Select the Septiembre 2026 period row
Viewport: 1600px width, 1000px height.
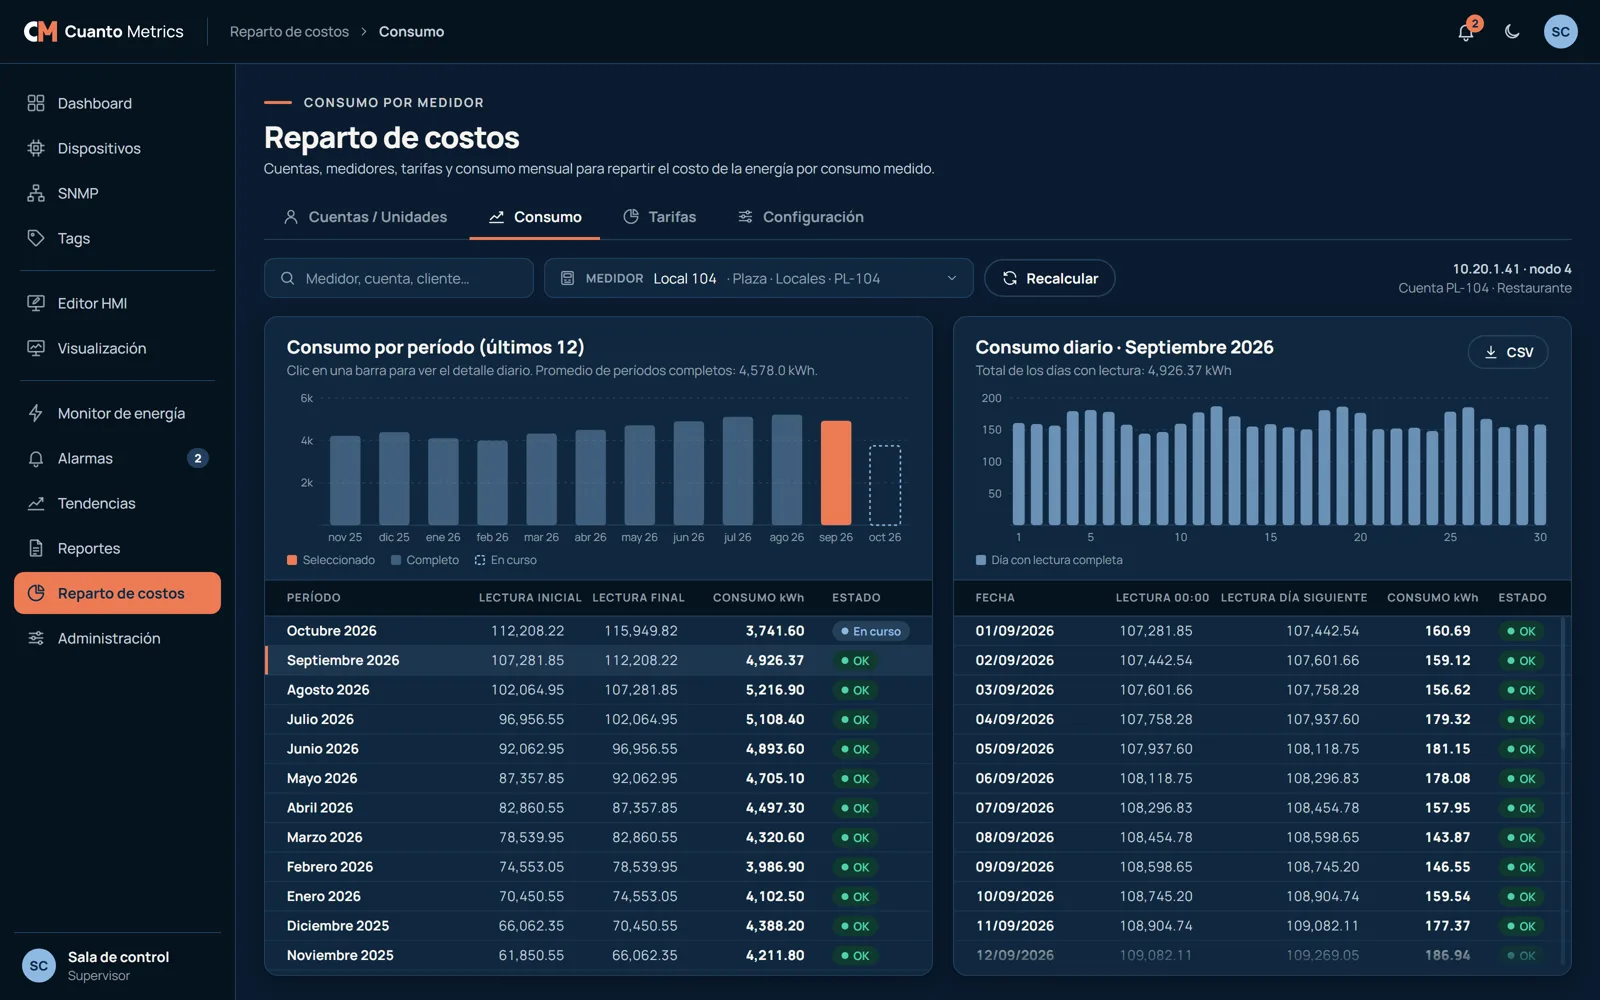pos(599,660)
